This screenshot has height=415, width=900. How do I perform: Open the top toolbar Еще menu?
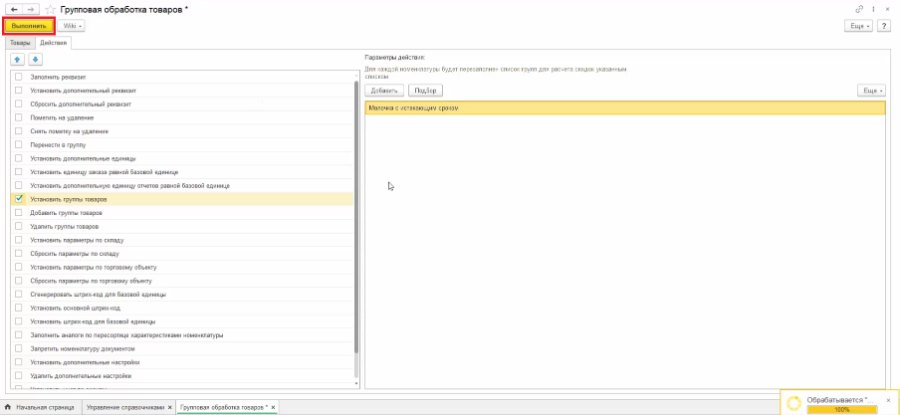(859, 26)
